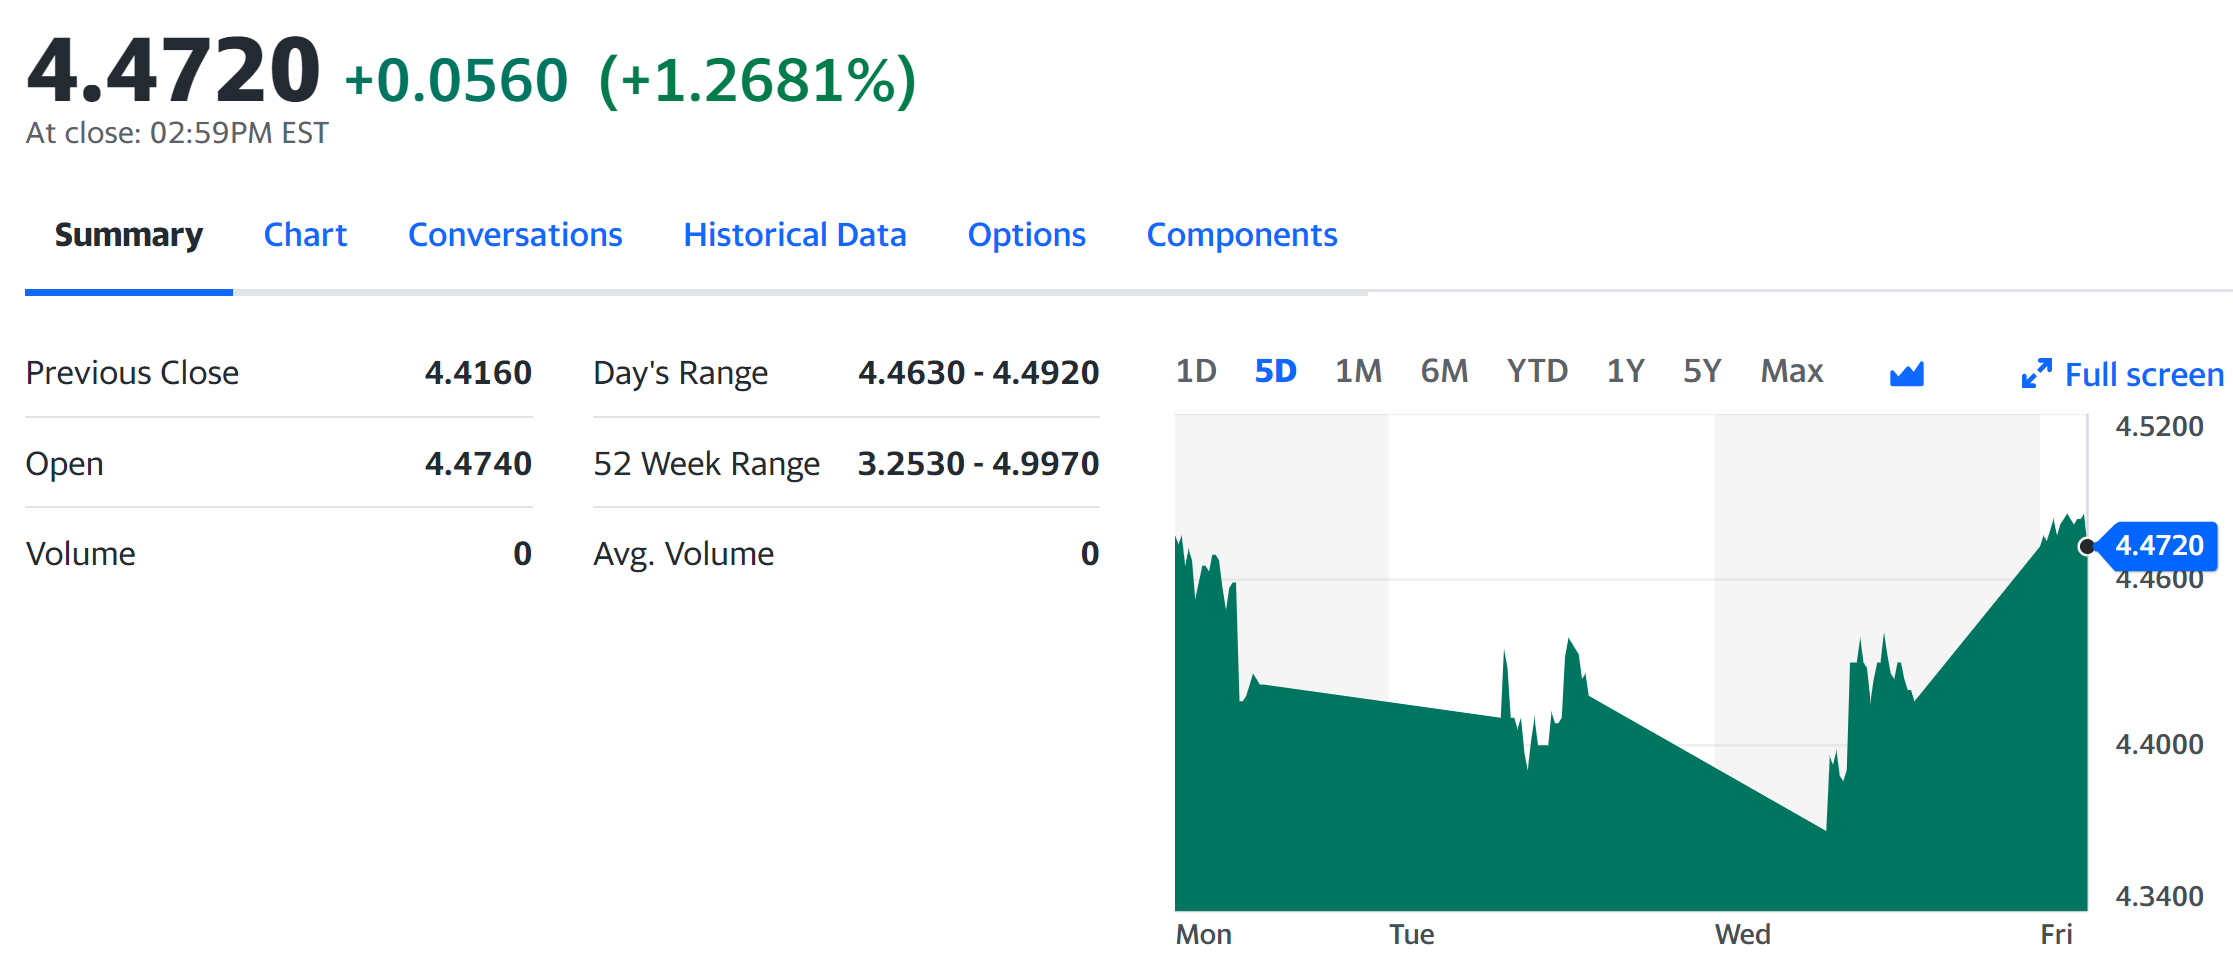Select the 5D chart range
Screen dimensions: 2233x970
pyautogui.click(x=1275, y=372)
